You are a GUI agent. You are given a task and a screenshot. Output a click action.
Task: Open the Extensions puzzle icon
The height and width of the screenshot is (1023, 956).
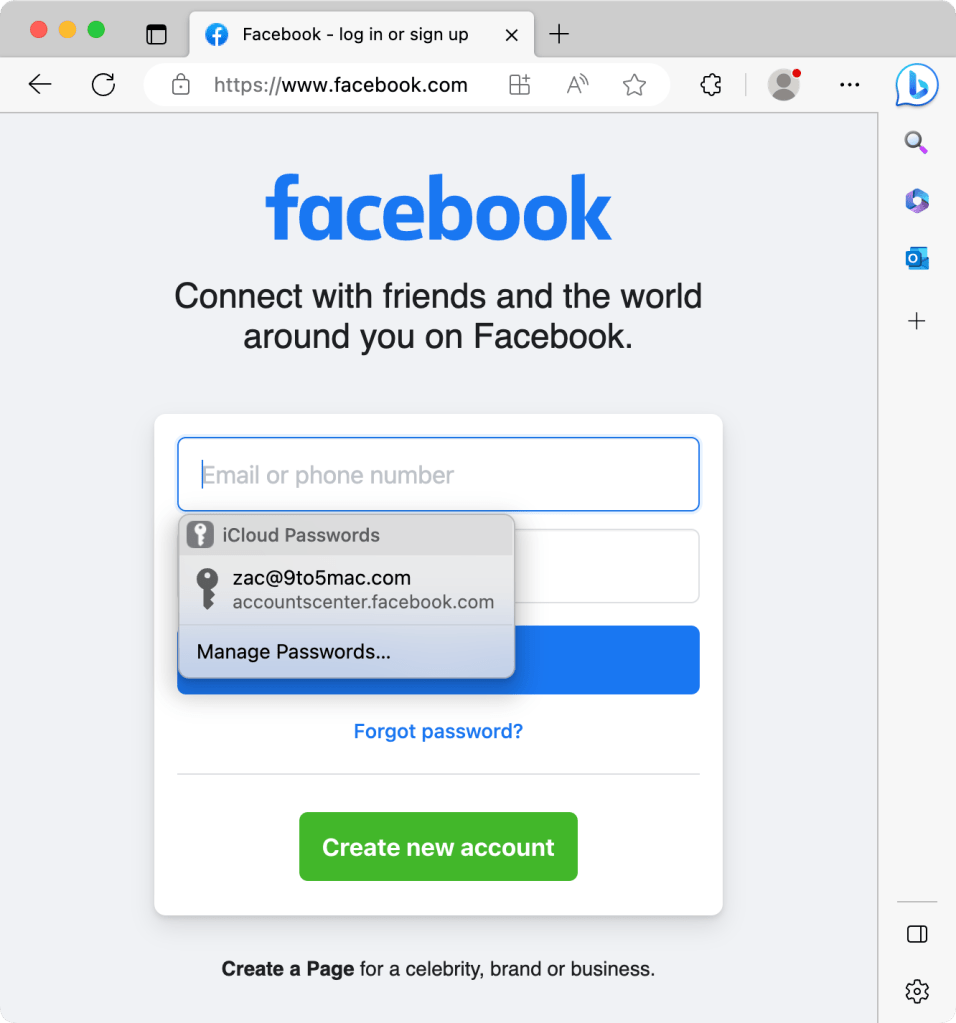click(x=711, y=85)
